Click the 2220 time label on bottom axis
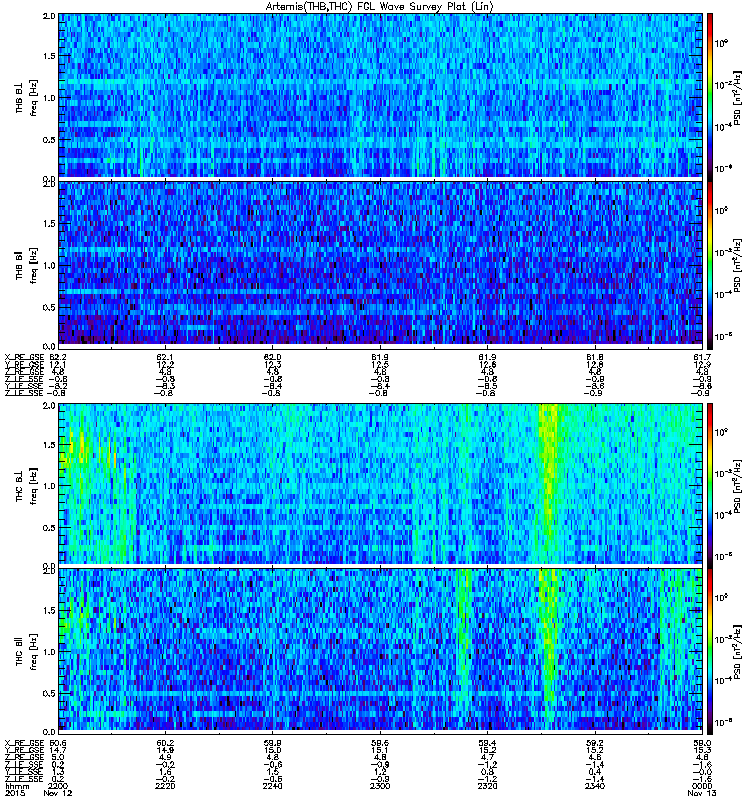 pyautogui.click(x=165, y=786)
